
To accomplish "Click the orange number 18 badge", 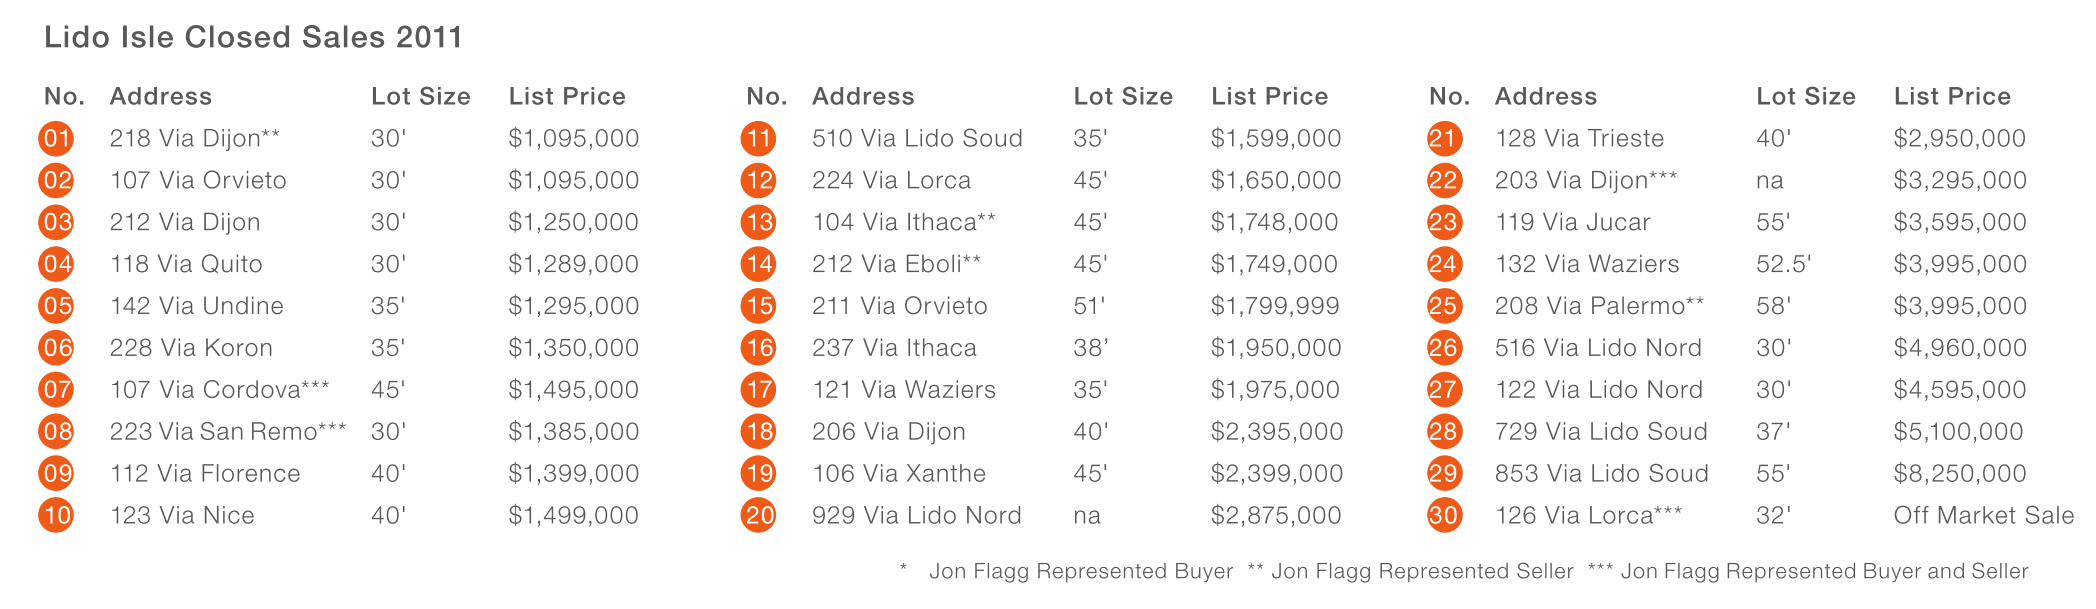I will point(758,432).
